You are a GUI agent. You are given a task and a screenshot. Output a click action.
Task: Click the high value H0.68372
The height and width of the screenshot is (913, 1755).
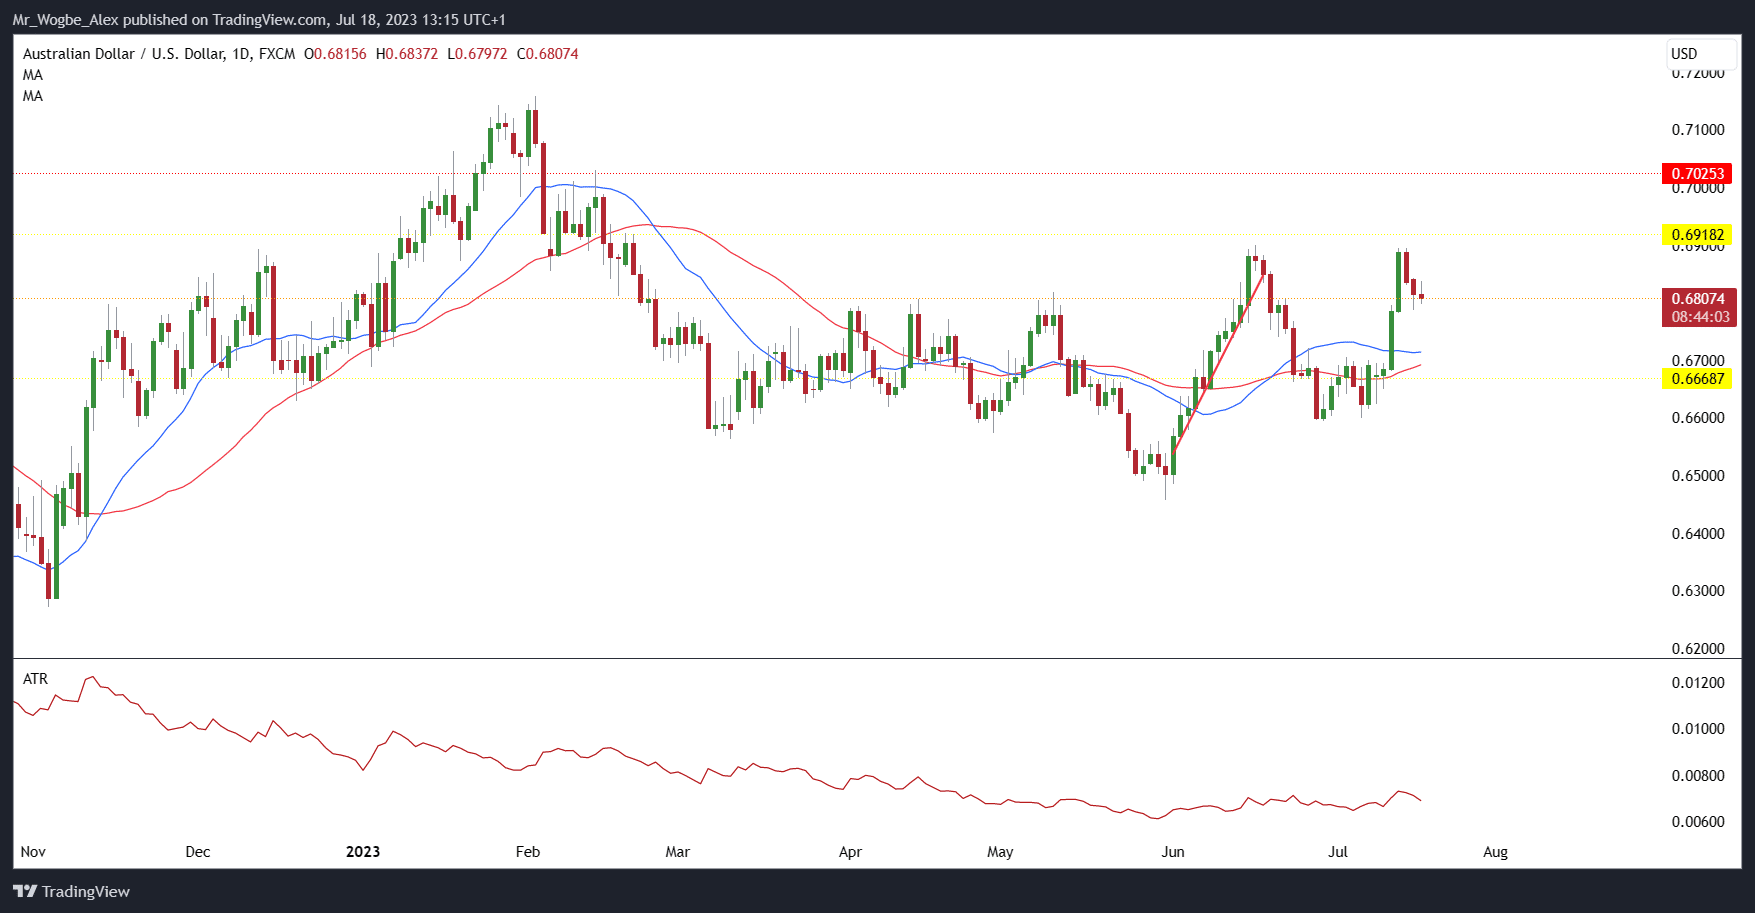pos(407,54)
